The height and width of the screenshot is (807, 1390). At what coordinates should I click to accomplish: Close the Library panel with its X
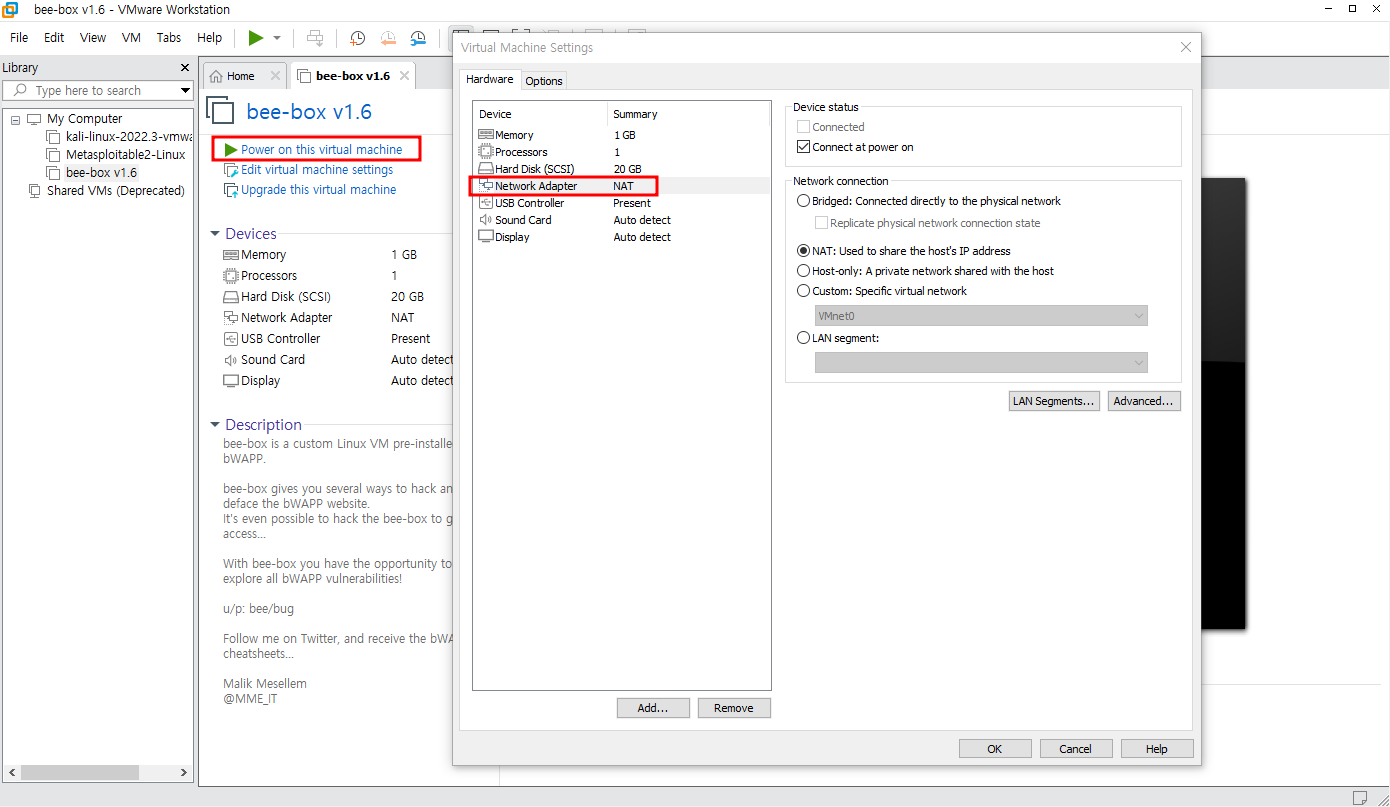pyautogui.click(x=184, y=68)
